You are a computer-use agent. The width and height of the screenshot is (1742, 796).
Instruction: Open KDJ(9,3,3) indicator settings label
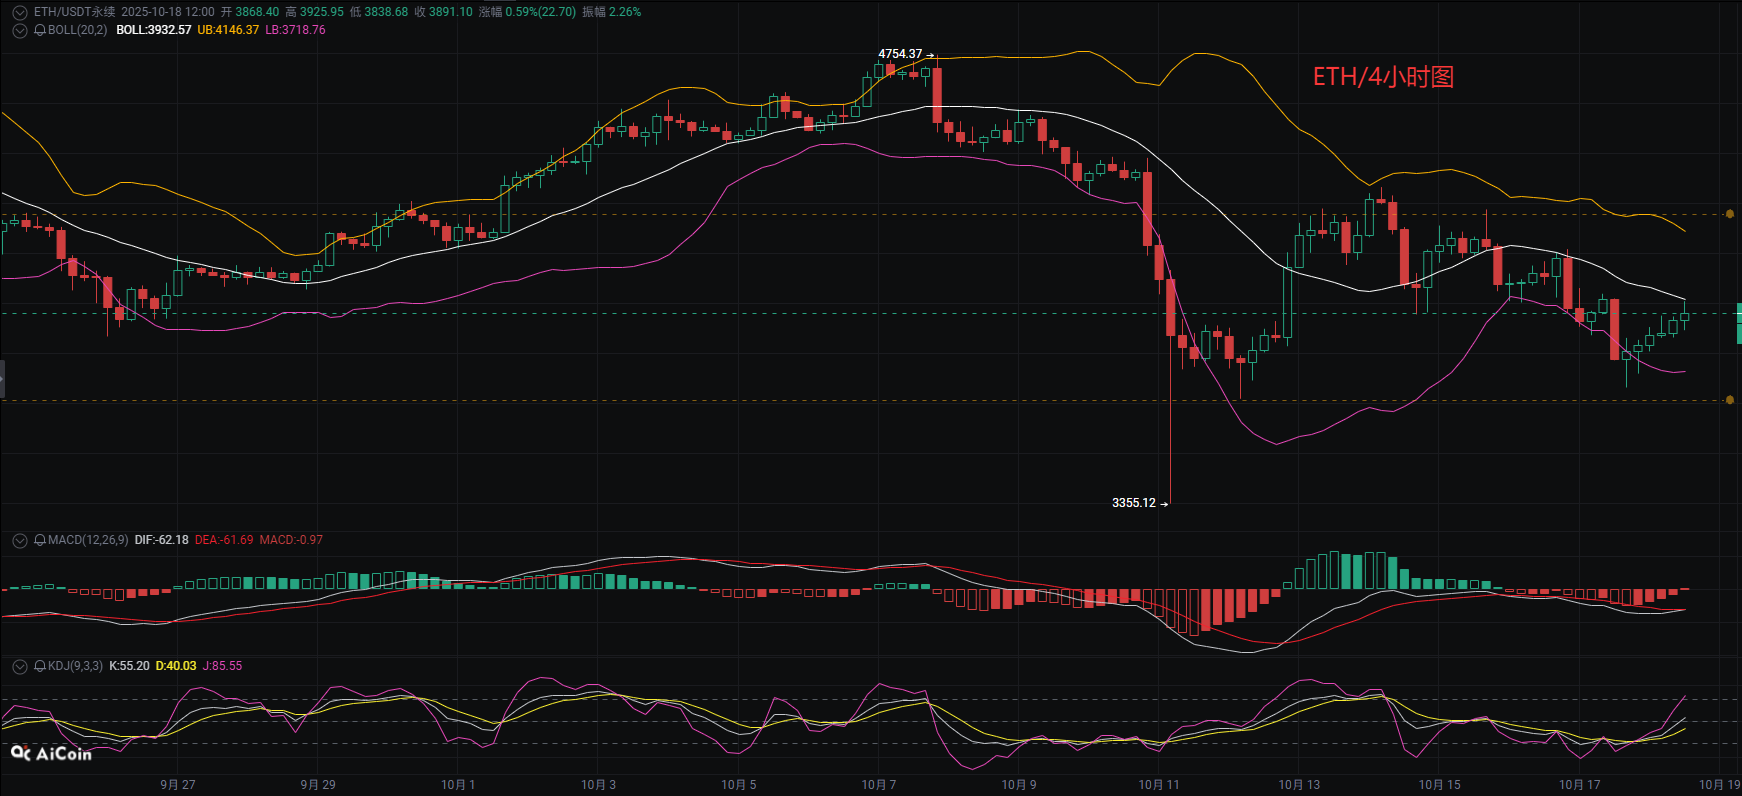point(75,666)
